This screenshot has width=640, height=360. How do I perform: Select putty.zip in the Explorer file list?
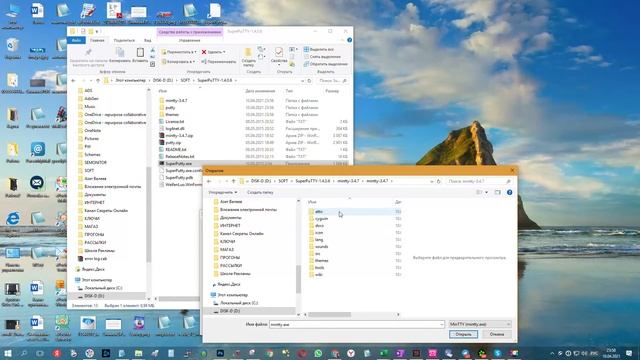coord(173,142)
